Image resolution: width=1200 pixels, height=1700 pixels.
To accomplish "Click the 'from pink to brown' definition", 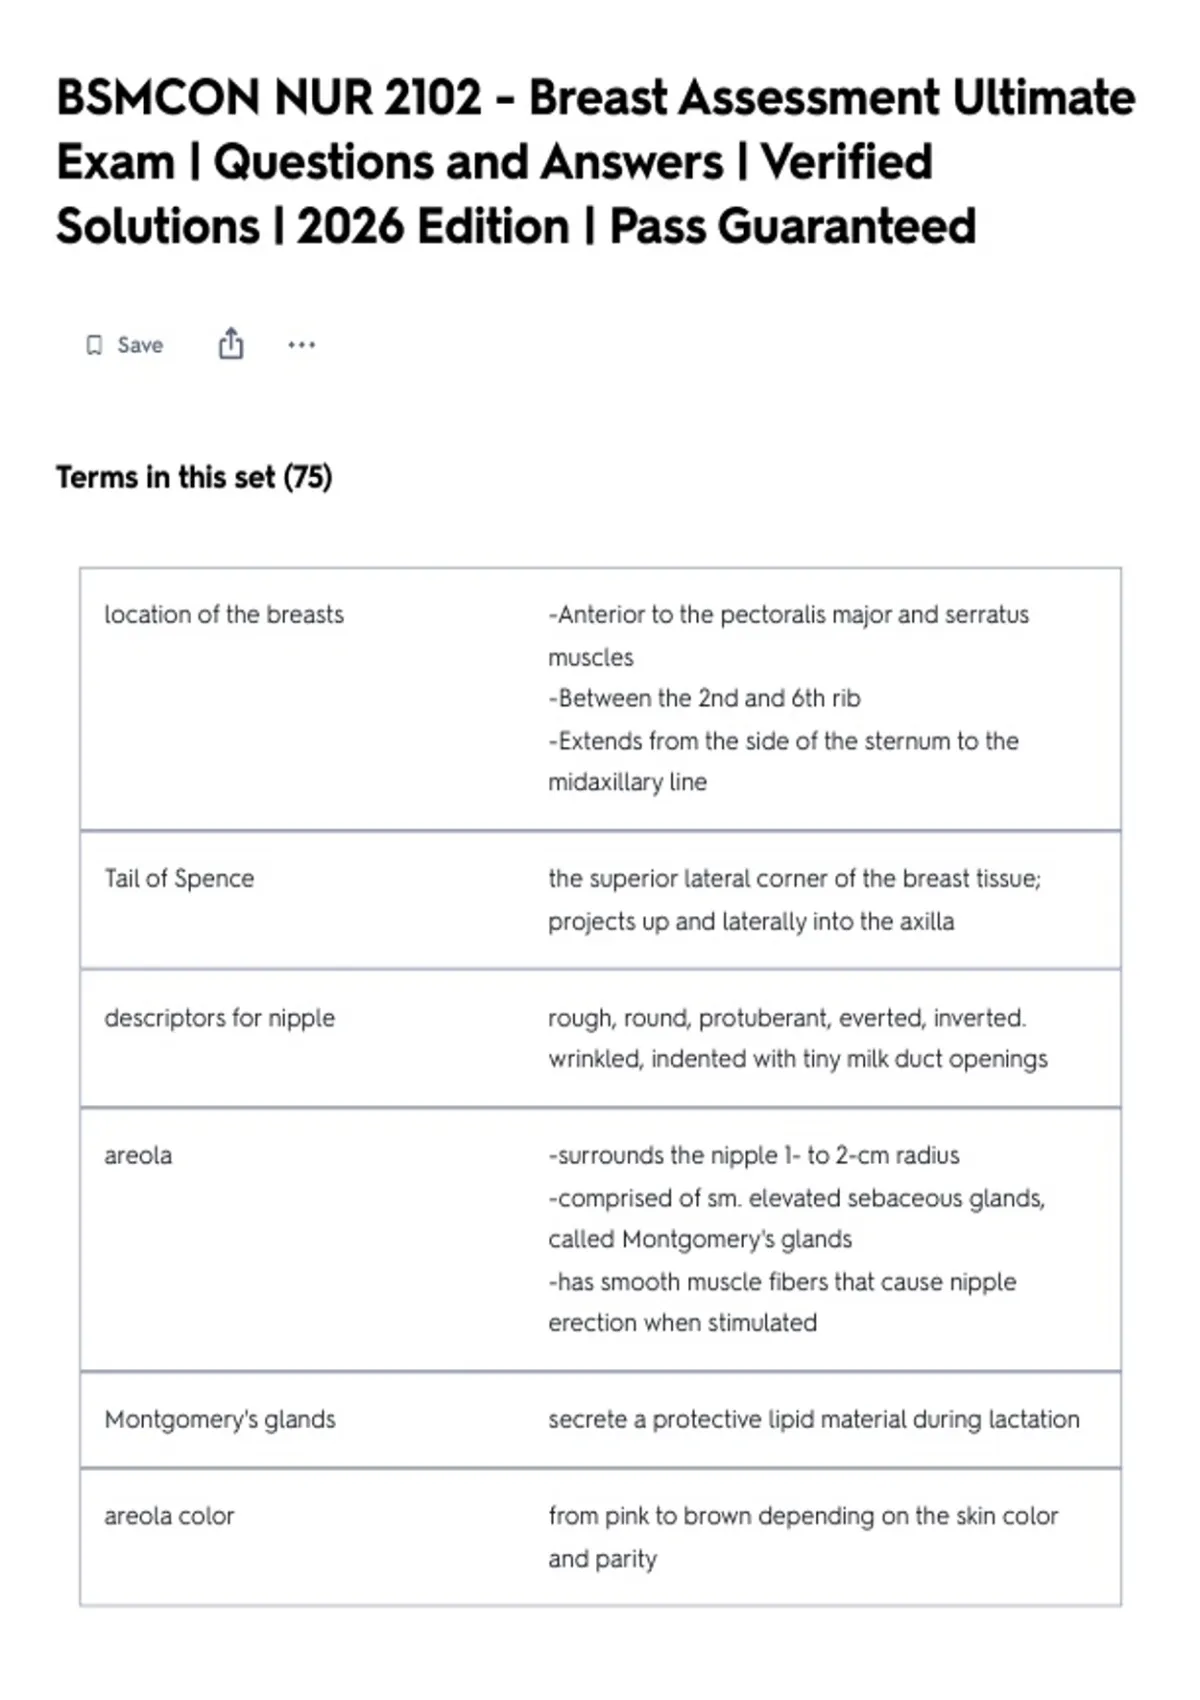I will coord(803,1537).
